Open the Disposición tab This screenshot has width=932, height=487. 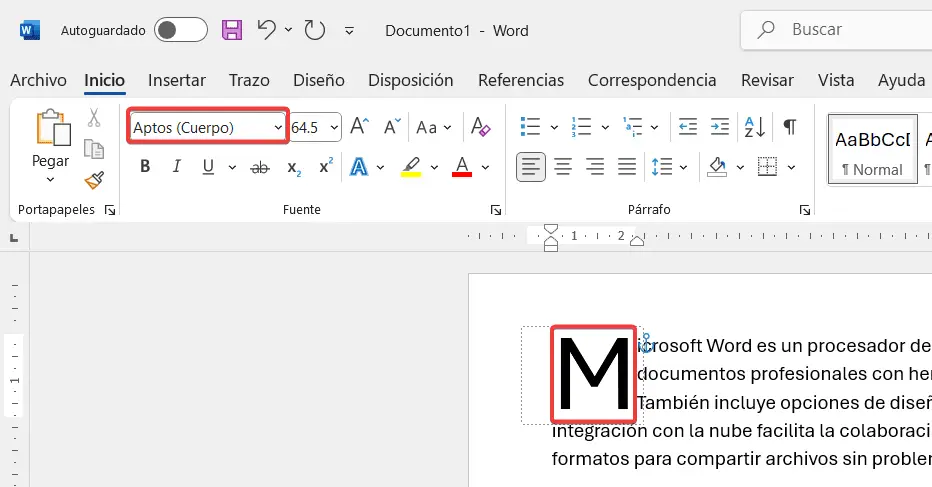410,80
